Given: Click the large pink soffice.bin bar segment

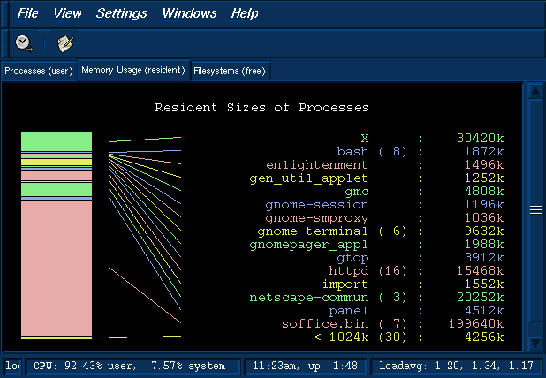Looking at the screenshot, I should tap(56, 268).
